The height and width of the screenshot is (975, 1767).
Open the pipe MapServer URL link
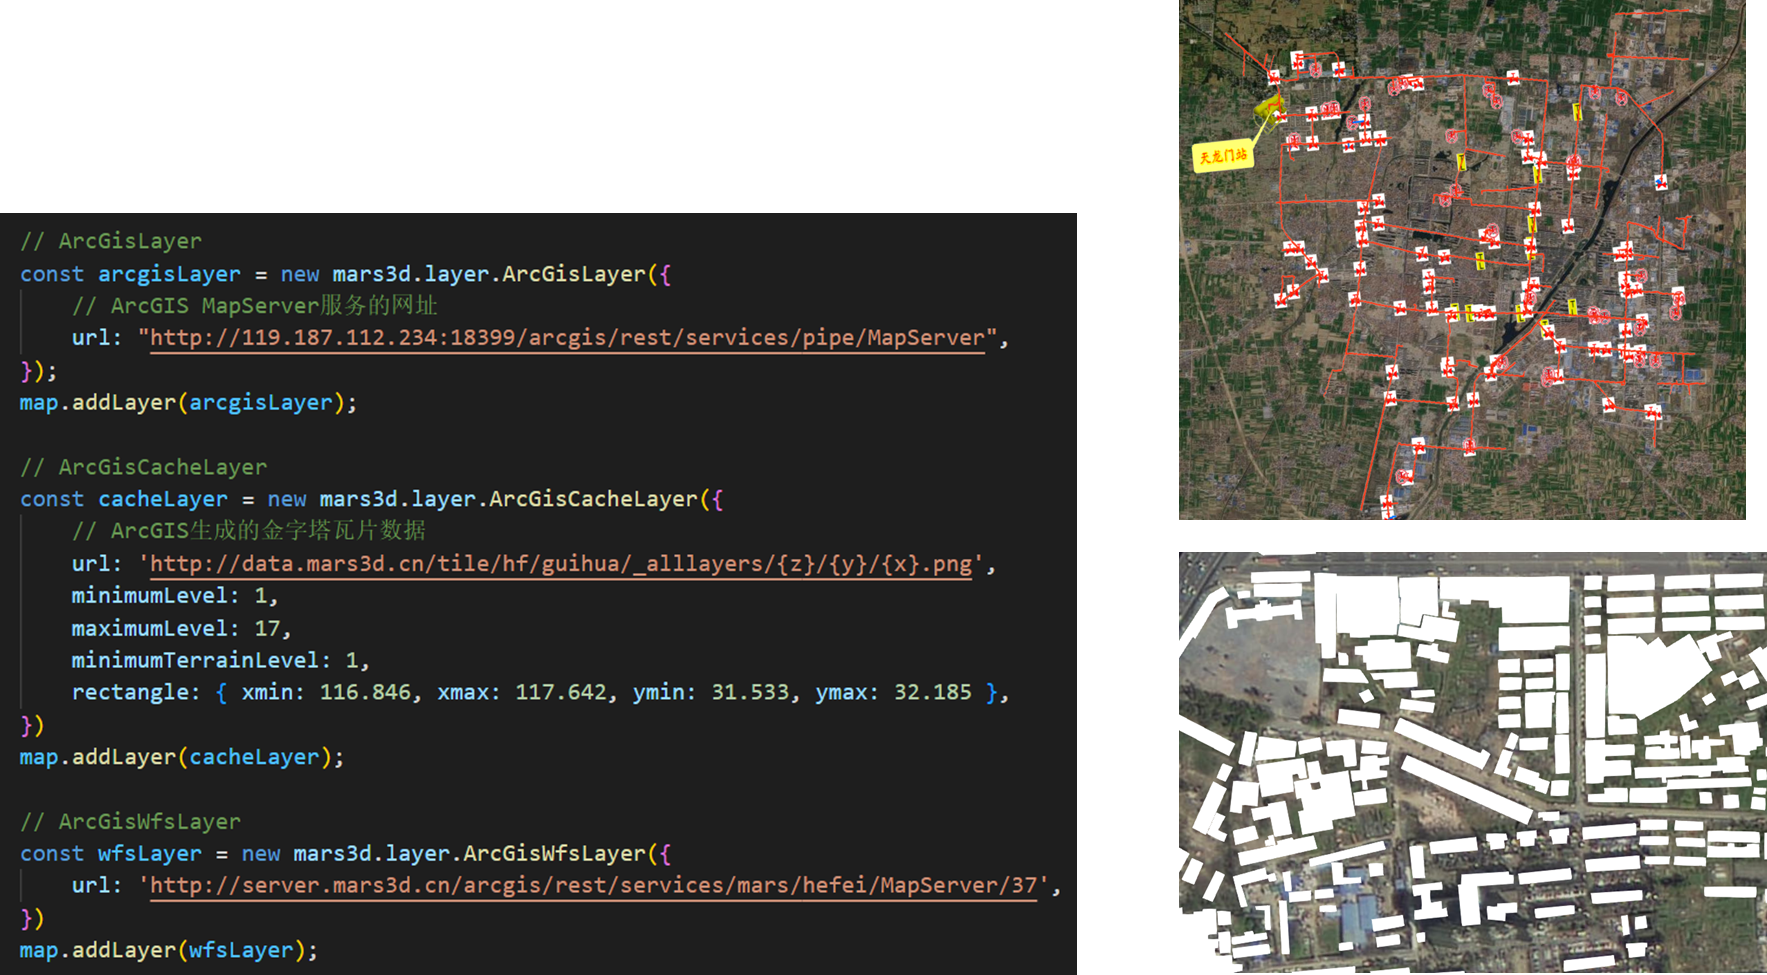567,338
